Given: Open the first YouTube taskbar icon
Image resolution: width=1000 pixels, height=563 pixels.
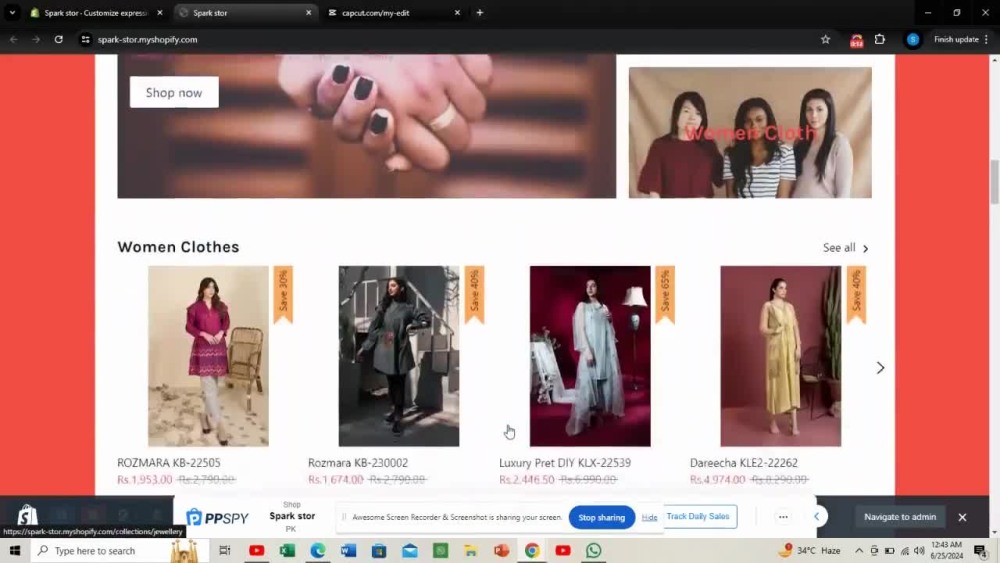Looking at the screenshot, I should pyautogui.click(x=256, y=550).
